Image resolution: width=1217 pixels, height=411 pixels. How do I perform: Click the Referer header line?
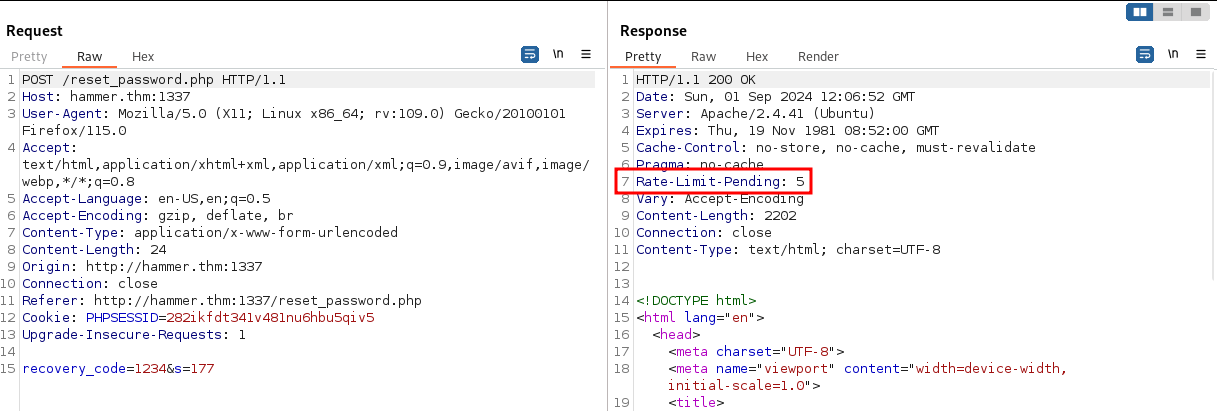click(222, 301)
